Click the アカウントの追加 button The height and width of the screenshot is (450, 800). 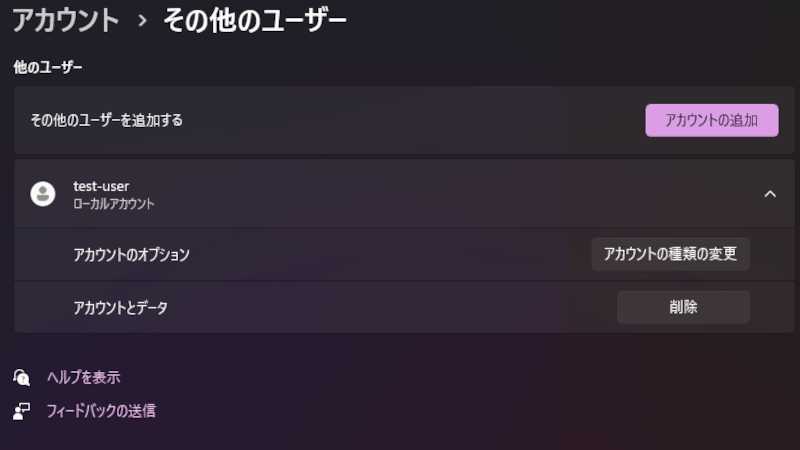tap(711, 120)
